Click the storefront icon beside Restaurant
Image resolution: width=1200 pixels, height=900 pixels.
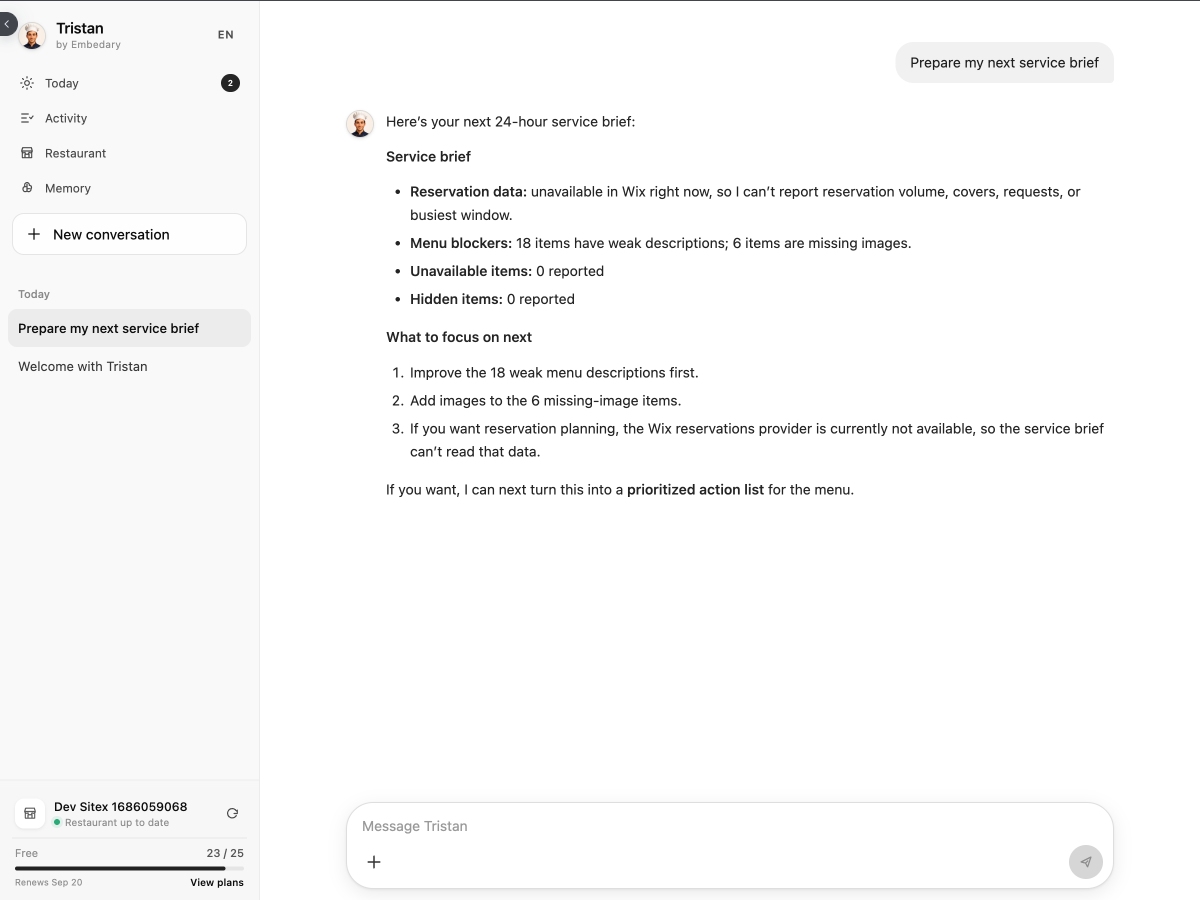coord(27,153)
